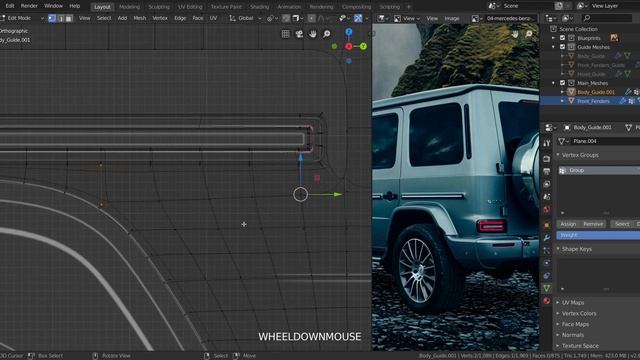The height and width of the screenshot is (360, 640).
Task: Open the pivot point dropdown
Action: (272, 18)
